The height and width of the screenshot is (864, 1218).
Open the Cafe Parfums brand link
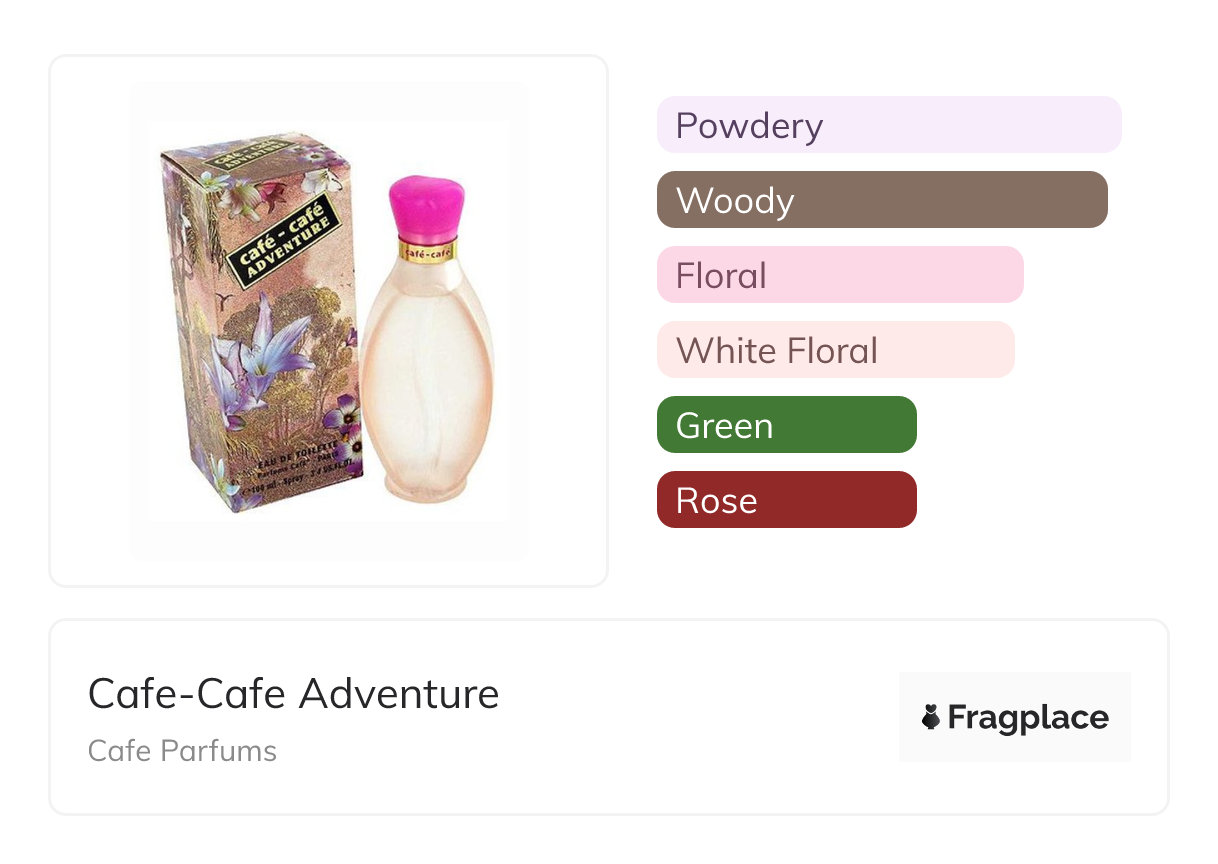[x=182, y=751]
